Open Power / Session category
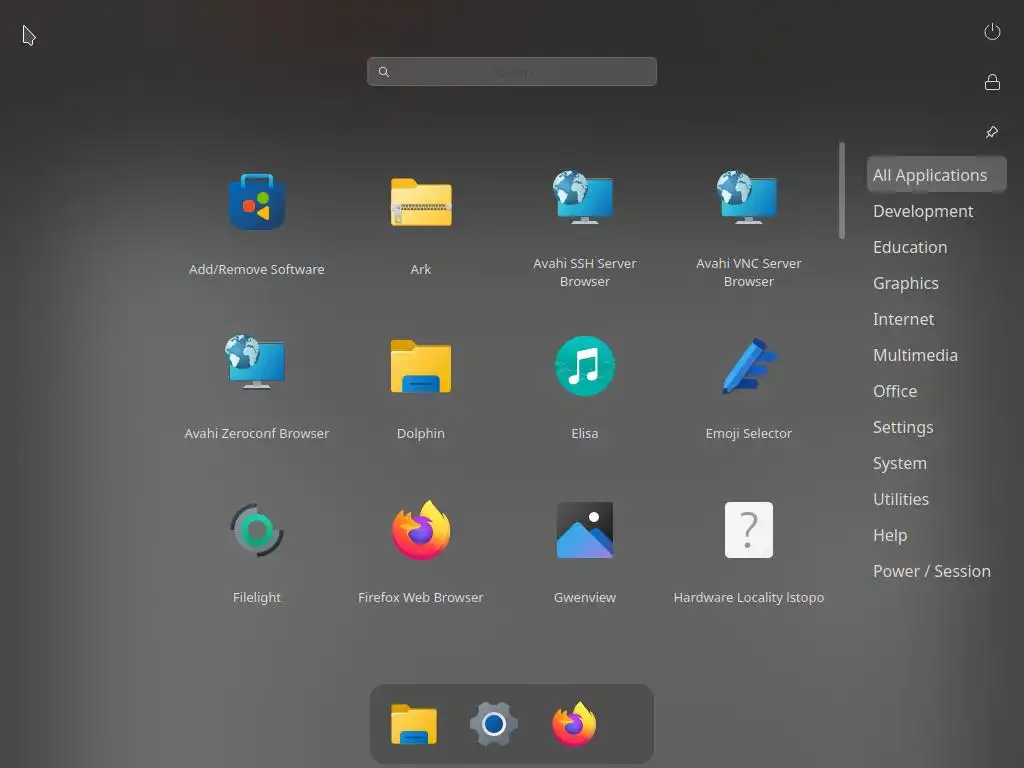Screen dimensions: 1024x768 [x=931, y=571]
